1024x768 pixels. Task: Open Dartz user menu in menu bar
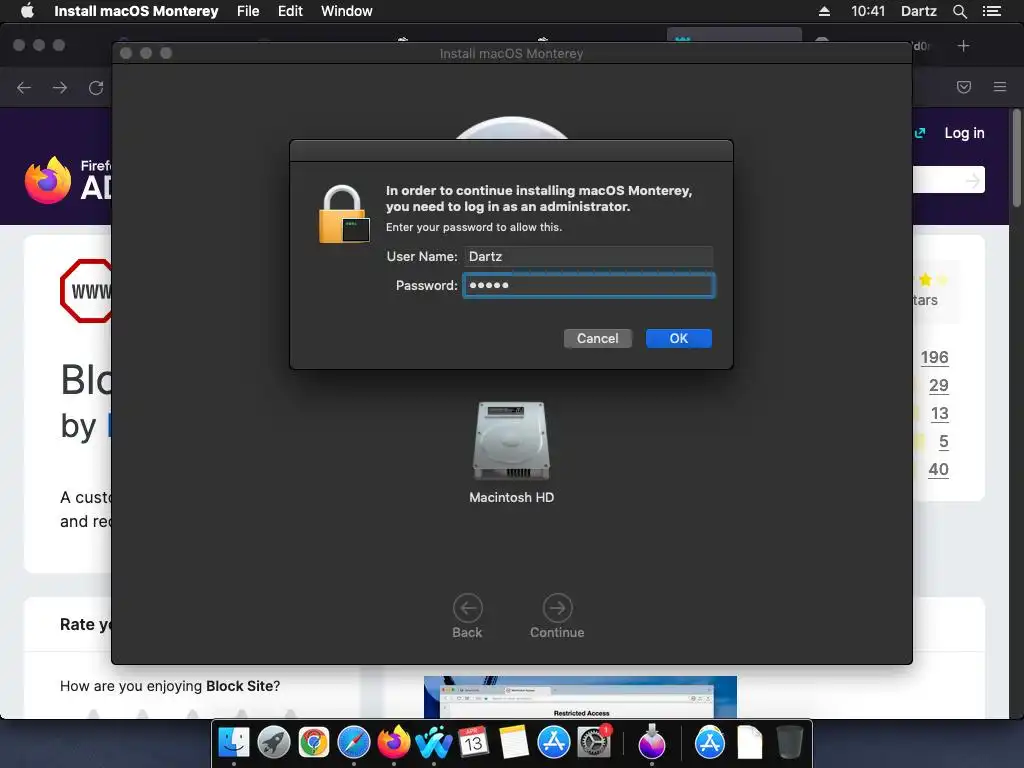click(x=919, y=11)
